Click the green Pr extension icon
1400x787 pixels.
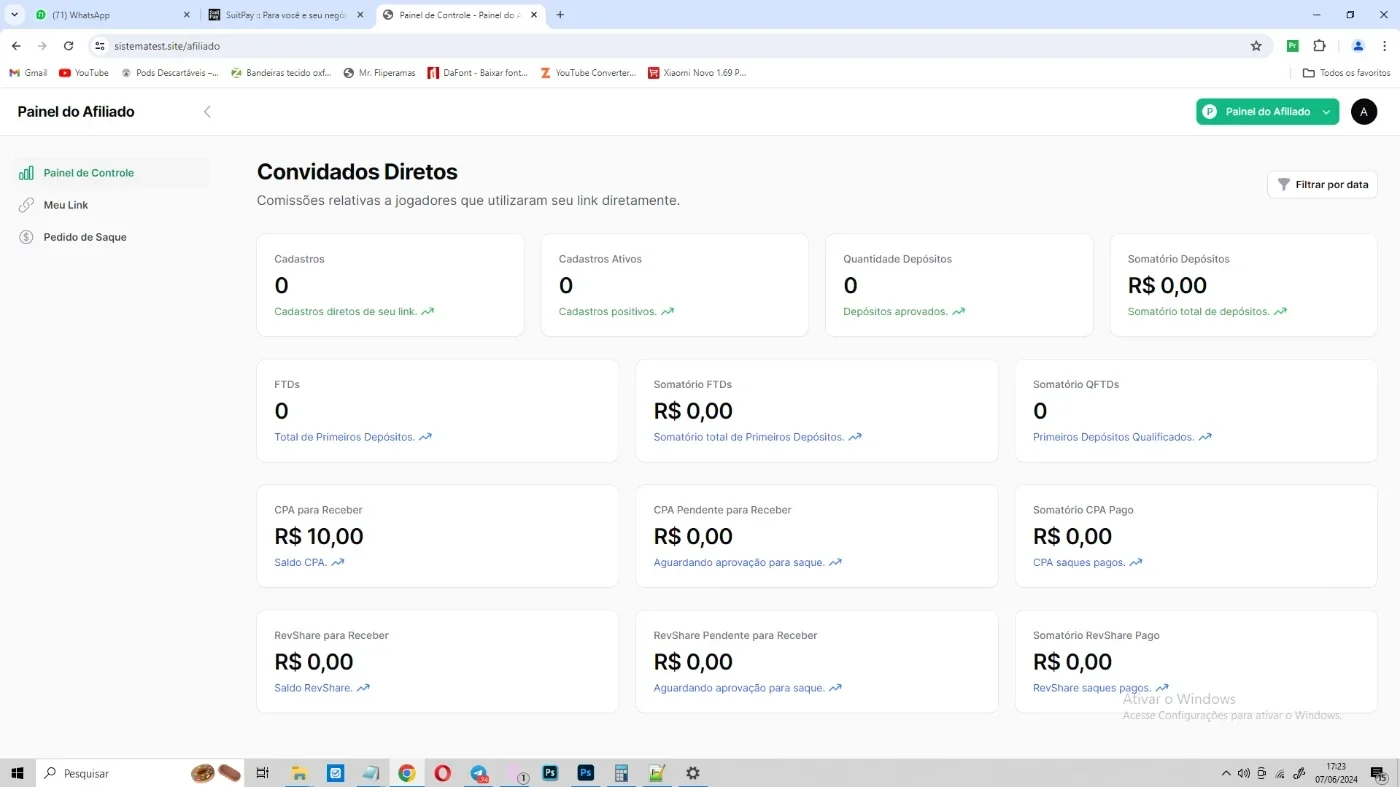coord(1292,46)
